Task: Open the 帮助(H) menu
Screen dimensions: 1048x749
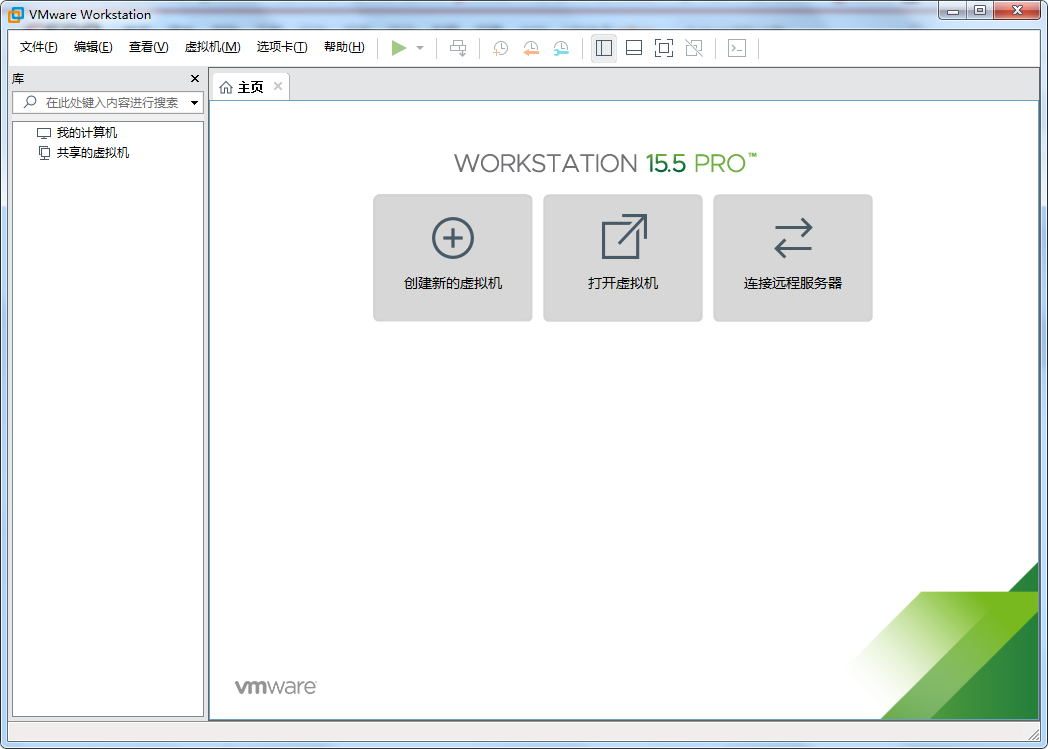Action: [x=344, y=47]
